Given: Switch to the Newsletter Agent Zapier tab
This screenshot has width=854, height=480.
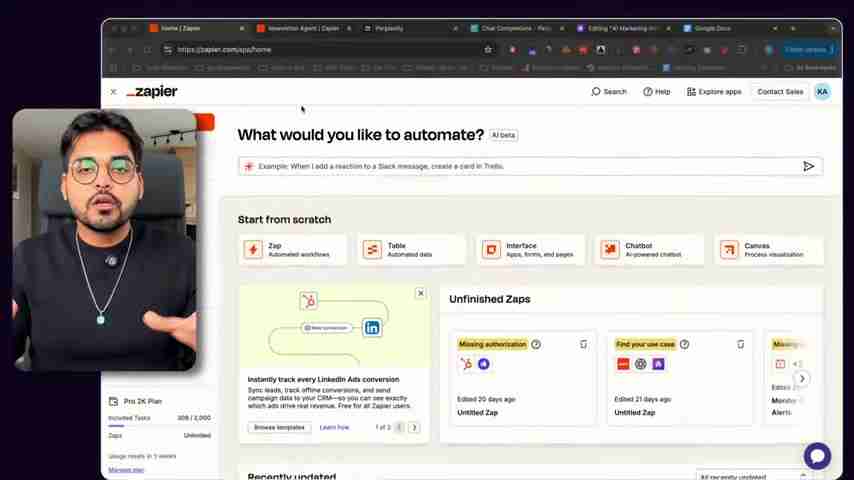Looking at the screenshot, I should 304,28.
